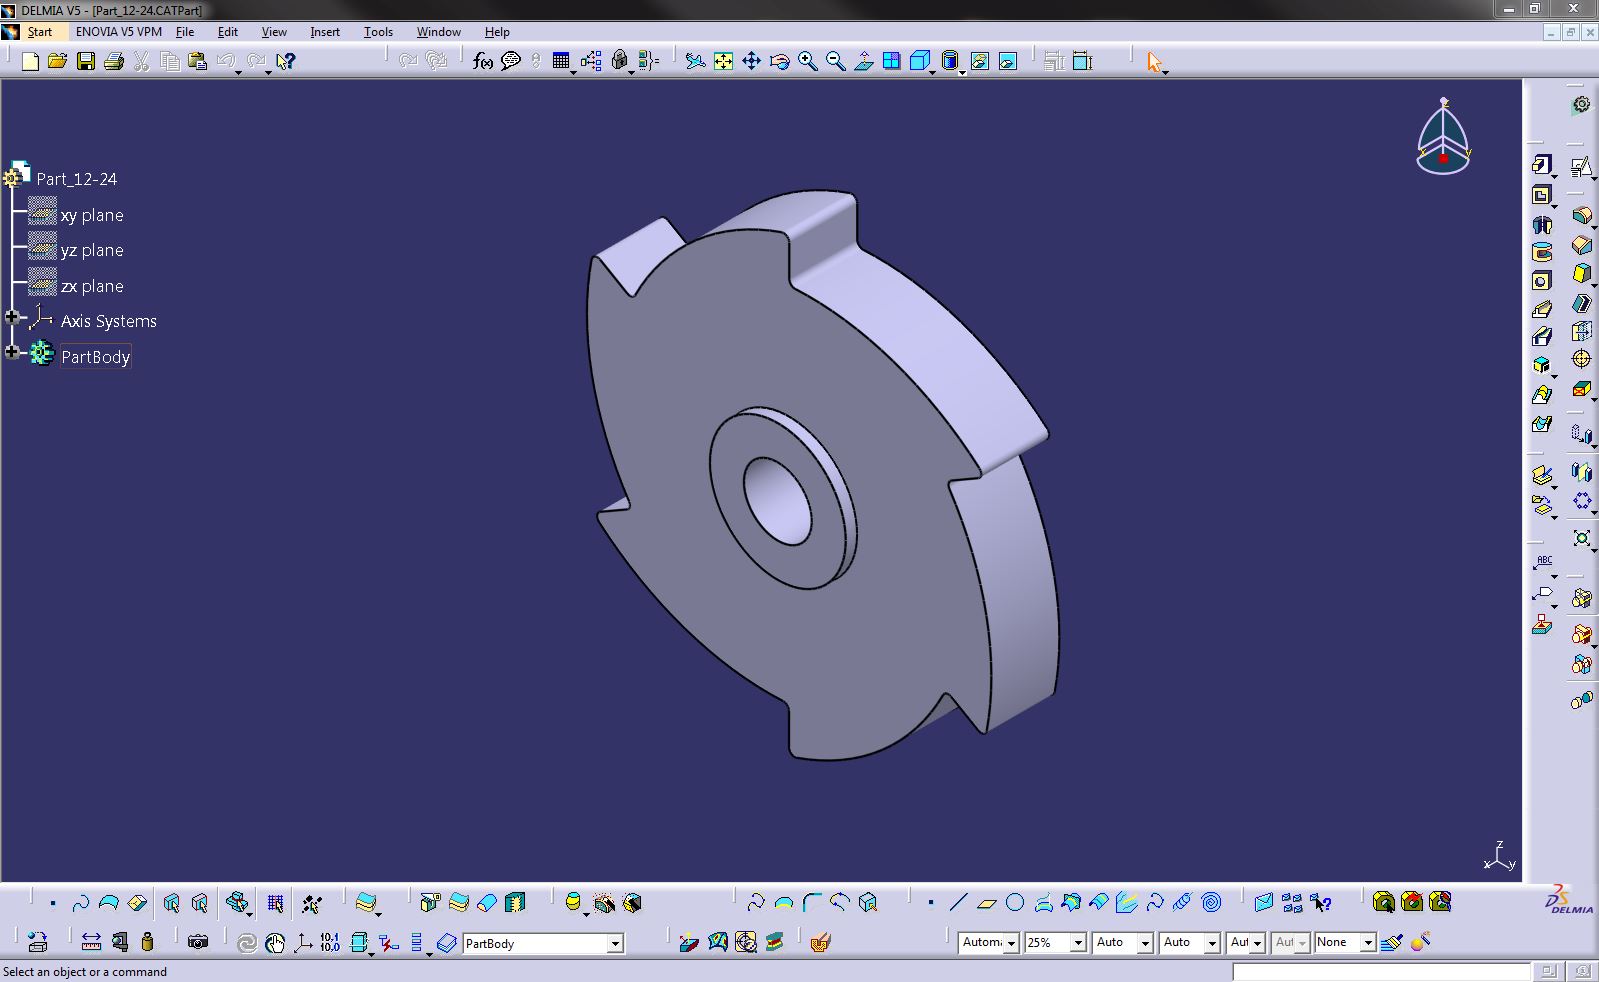Image resolution: width=1599 pixels, height=982 pixels.
Task: Open the Help menu
Action: [497, 32]
